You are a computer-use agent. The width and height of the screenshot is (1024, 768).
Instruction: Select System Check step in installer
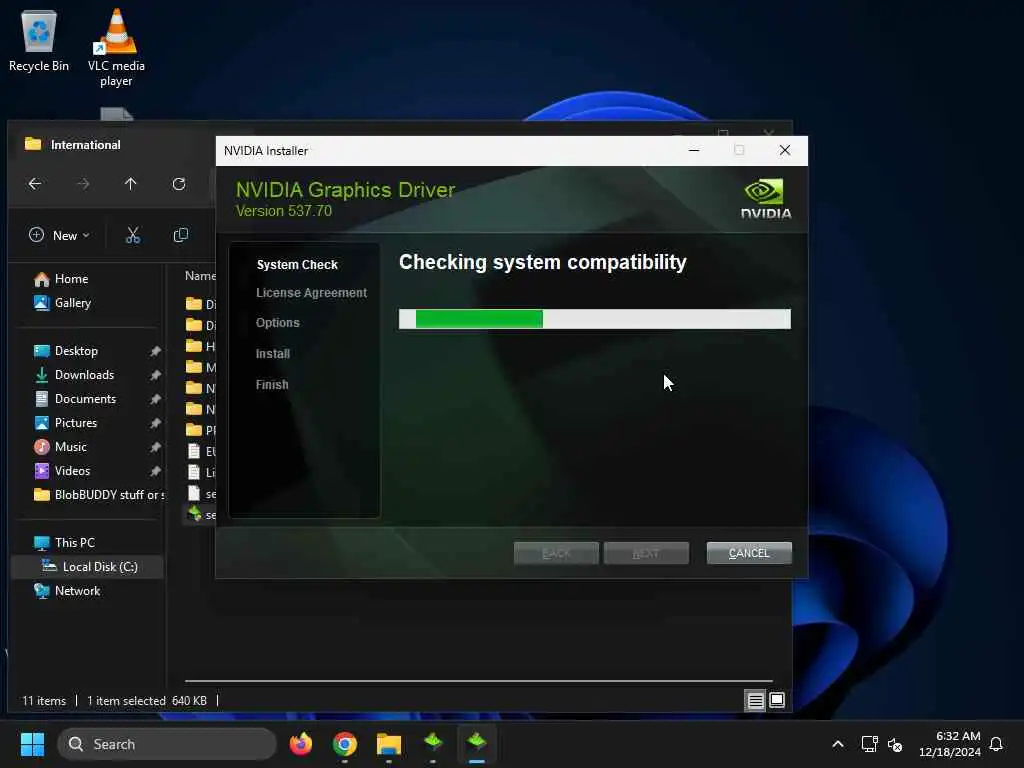click(297, 264)
